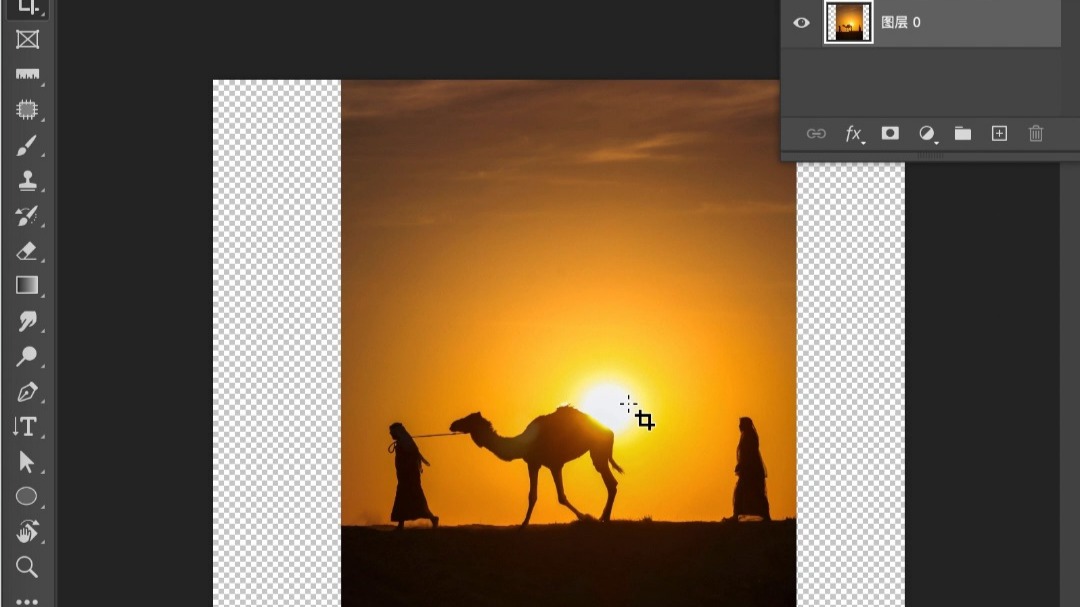
Task: Select the Pen tool
Action: tap(27, 391)
